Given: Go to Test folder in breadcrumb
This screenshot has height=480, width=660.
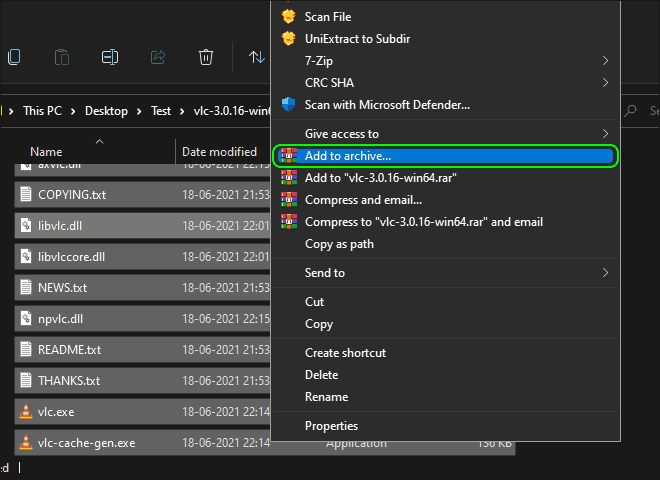Looking at the screenshot, I should point(161,111).
